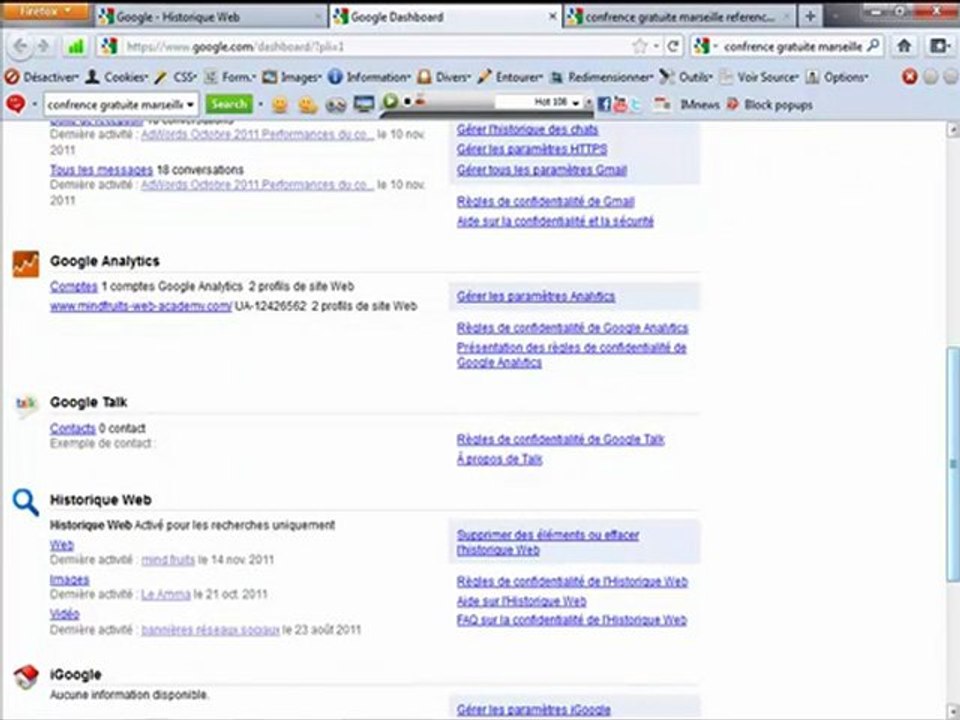Open the Information developer toolbar menu
This screenshot has height=720, width=960.
coord(369,77)
